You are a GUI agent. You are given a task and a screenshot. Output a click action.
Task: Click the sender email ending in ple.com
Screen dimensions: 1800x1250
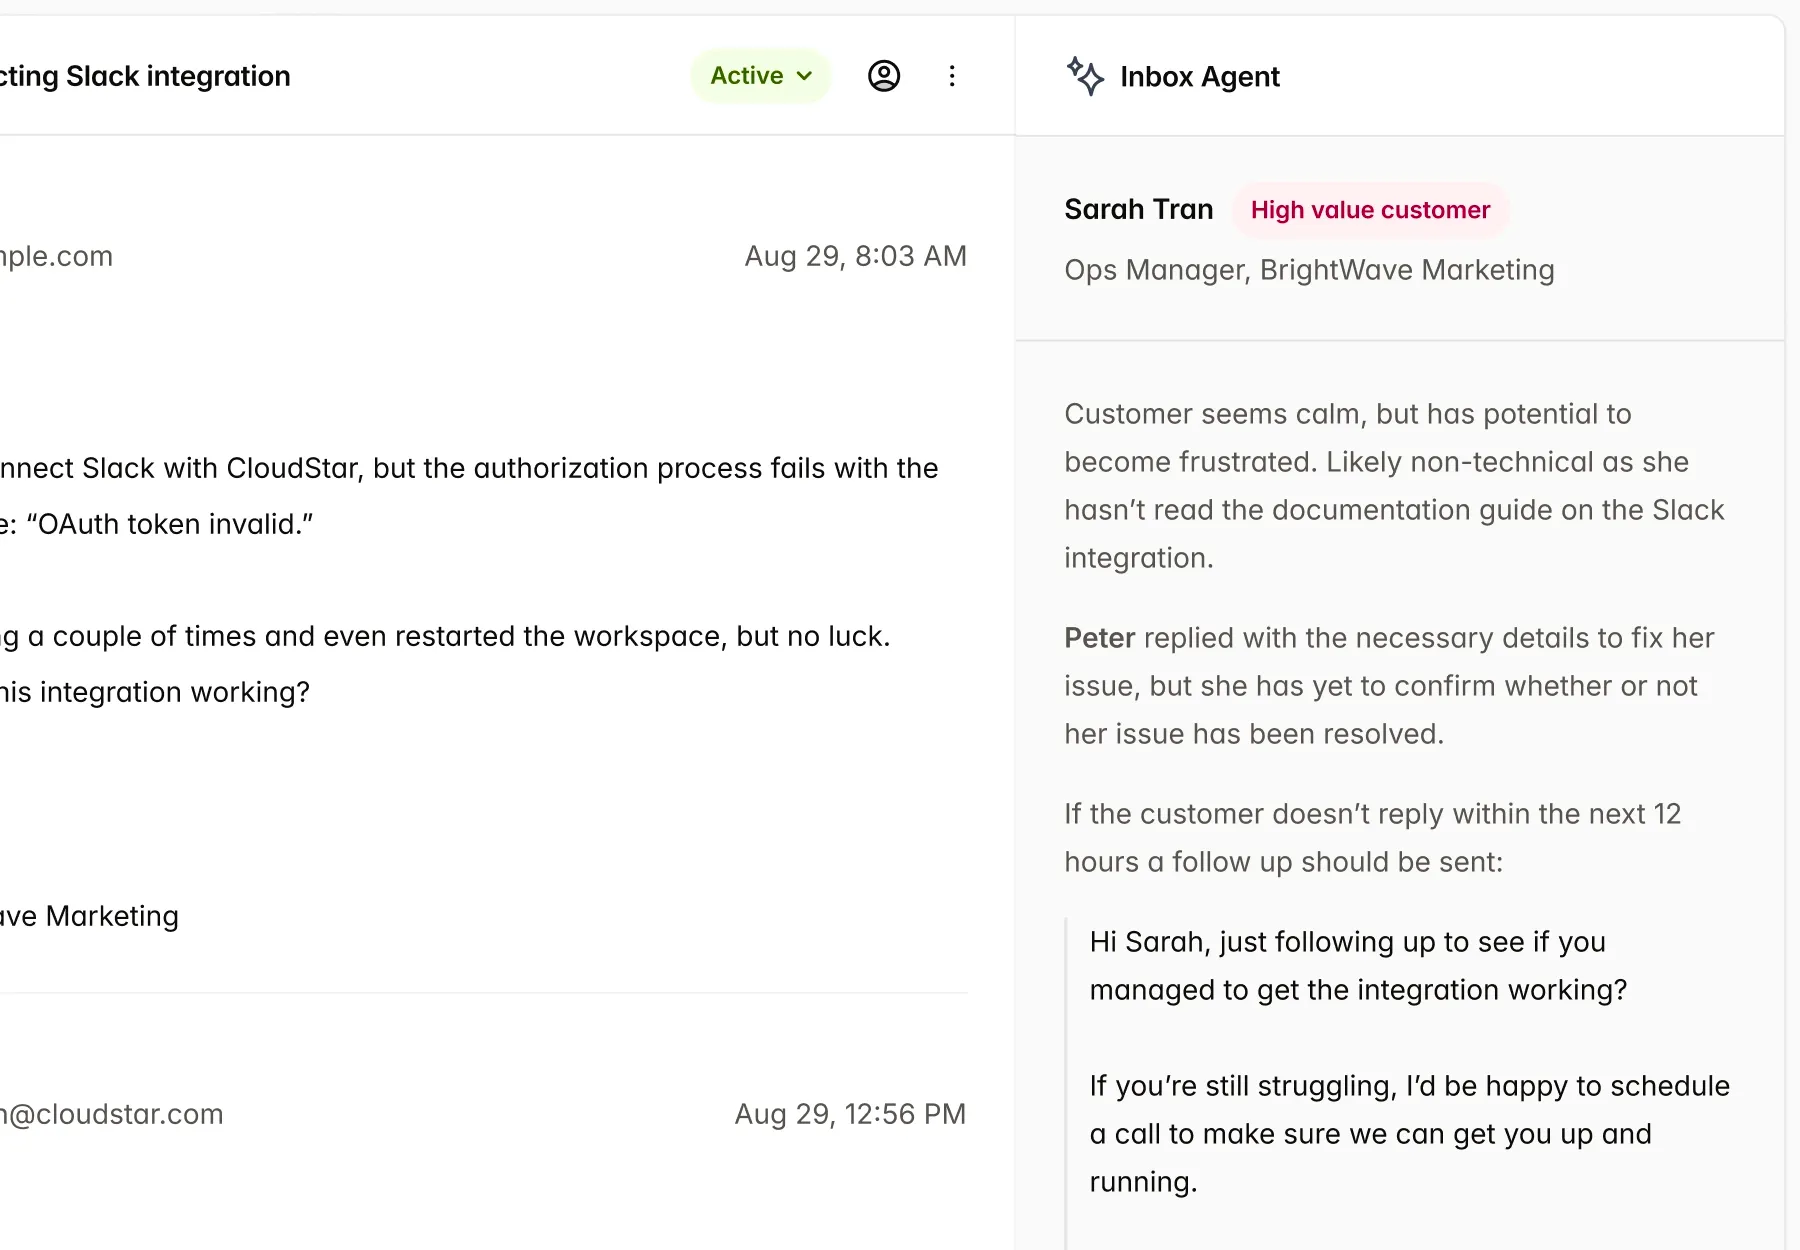coord(56,256)
